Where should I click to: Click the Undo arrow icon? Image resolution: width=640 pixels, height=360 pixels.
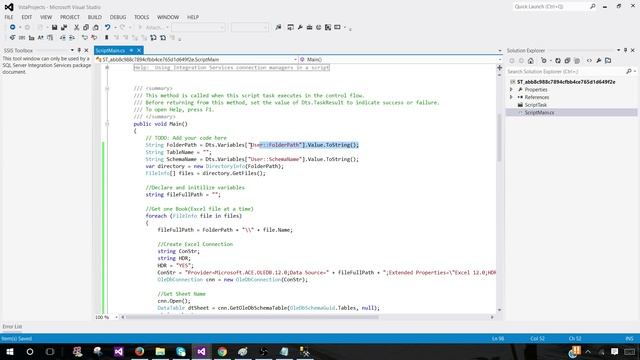point(107,27)
